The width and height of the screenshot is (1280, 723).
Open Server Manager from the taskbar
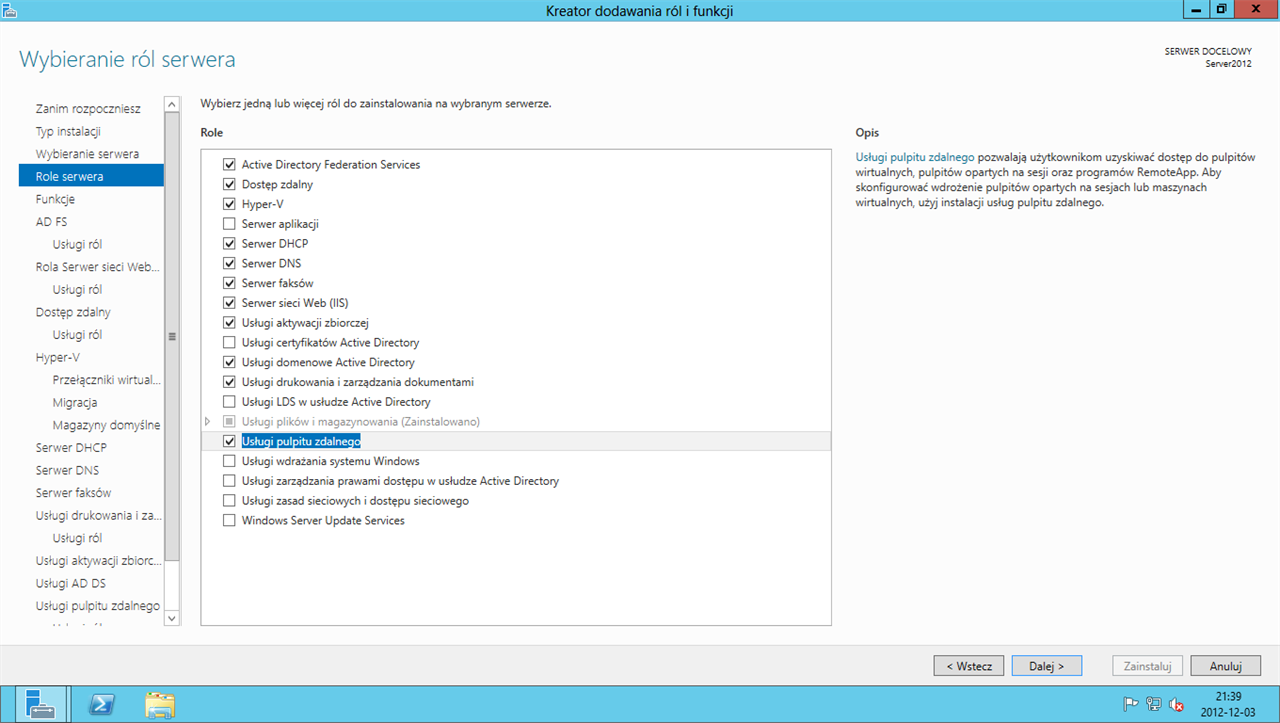click(41, 704)
